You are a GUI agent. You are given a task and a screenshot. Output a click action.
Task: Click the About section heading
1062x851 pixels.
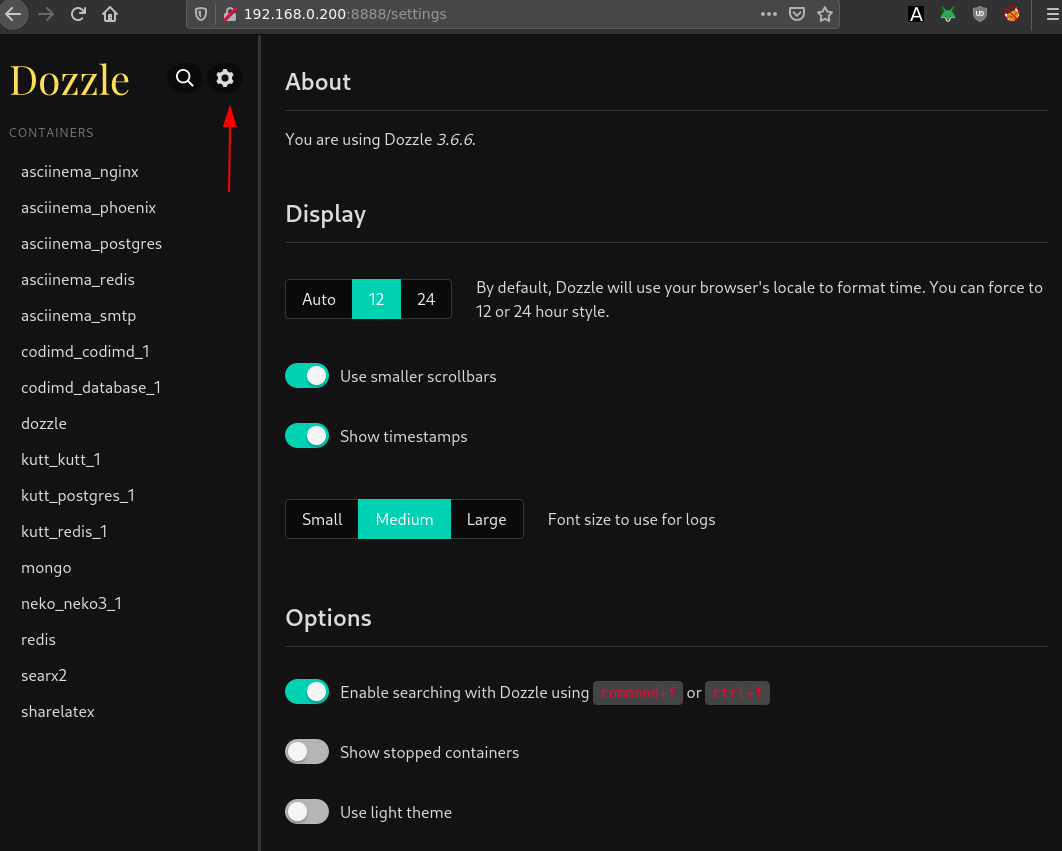(318, 82)
